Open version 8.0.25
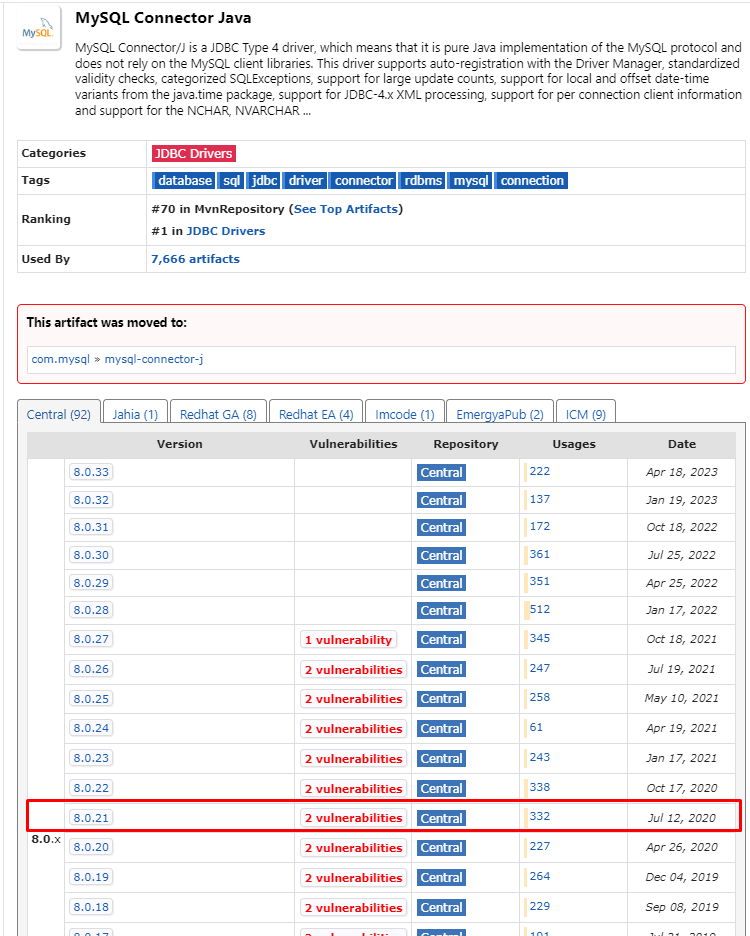 (x=91, y=698)
